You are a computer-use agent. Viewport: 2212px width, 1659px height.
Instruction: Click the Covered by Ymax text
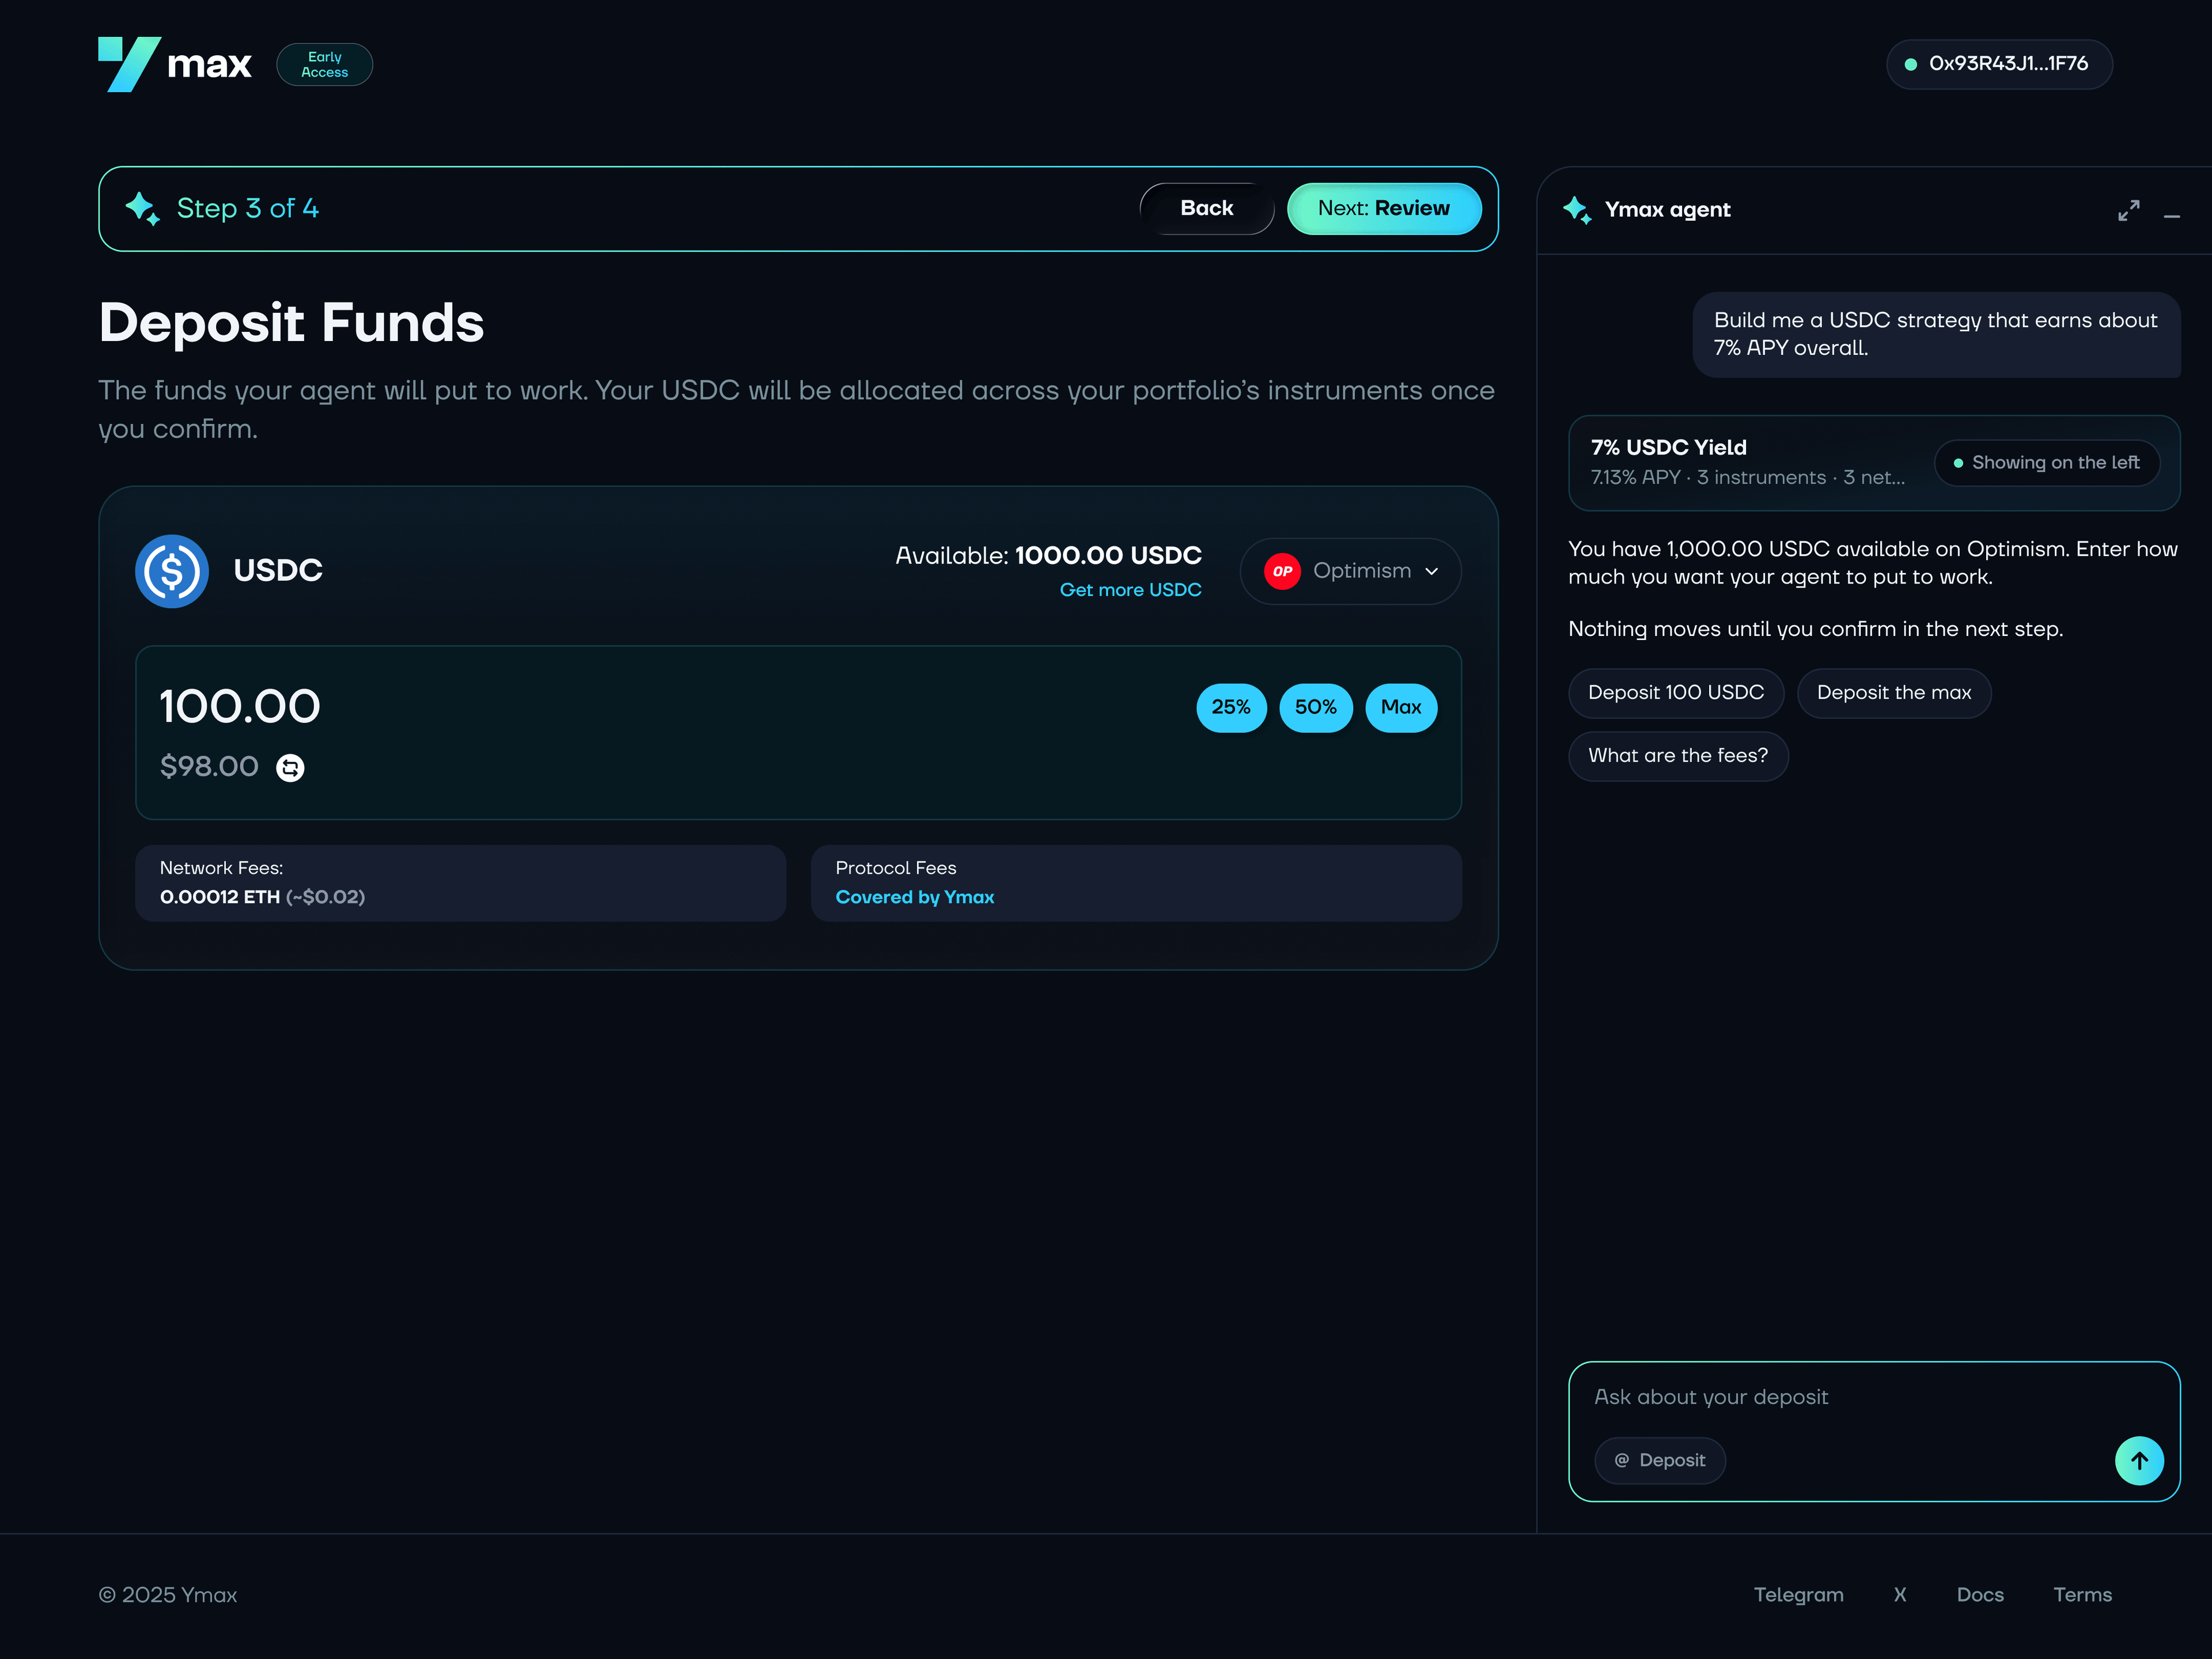(914, 897)
